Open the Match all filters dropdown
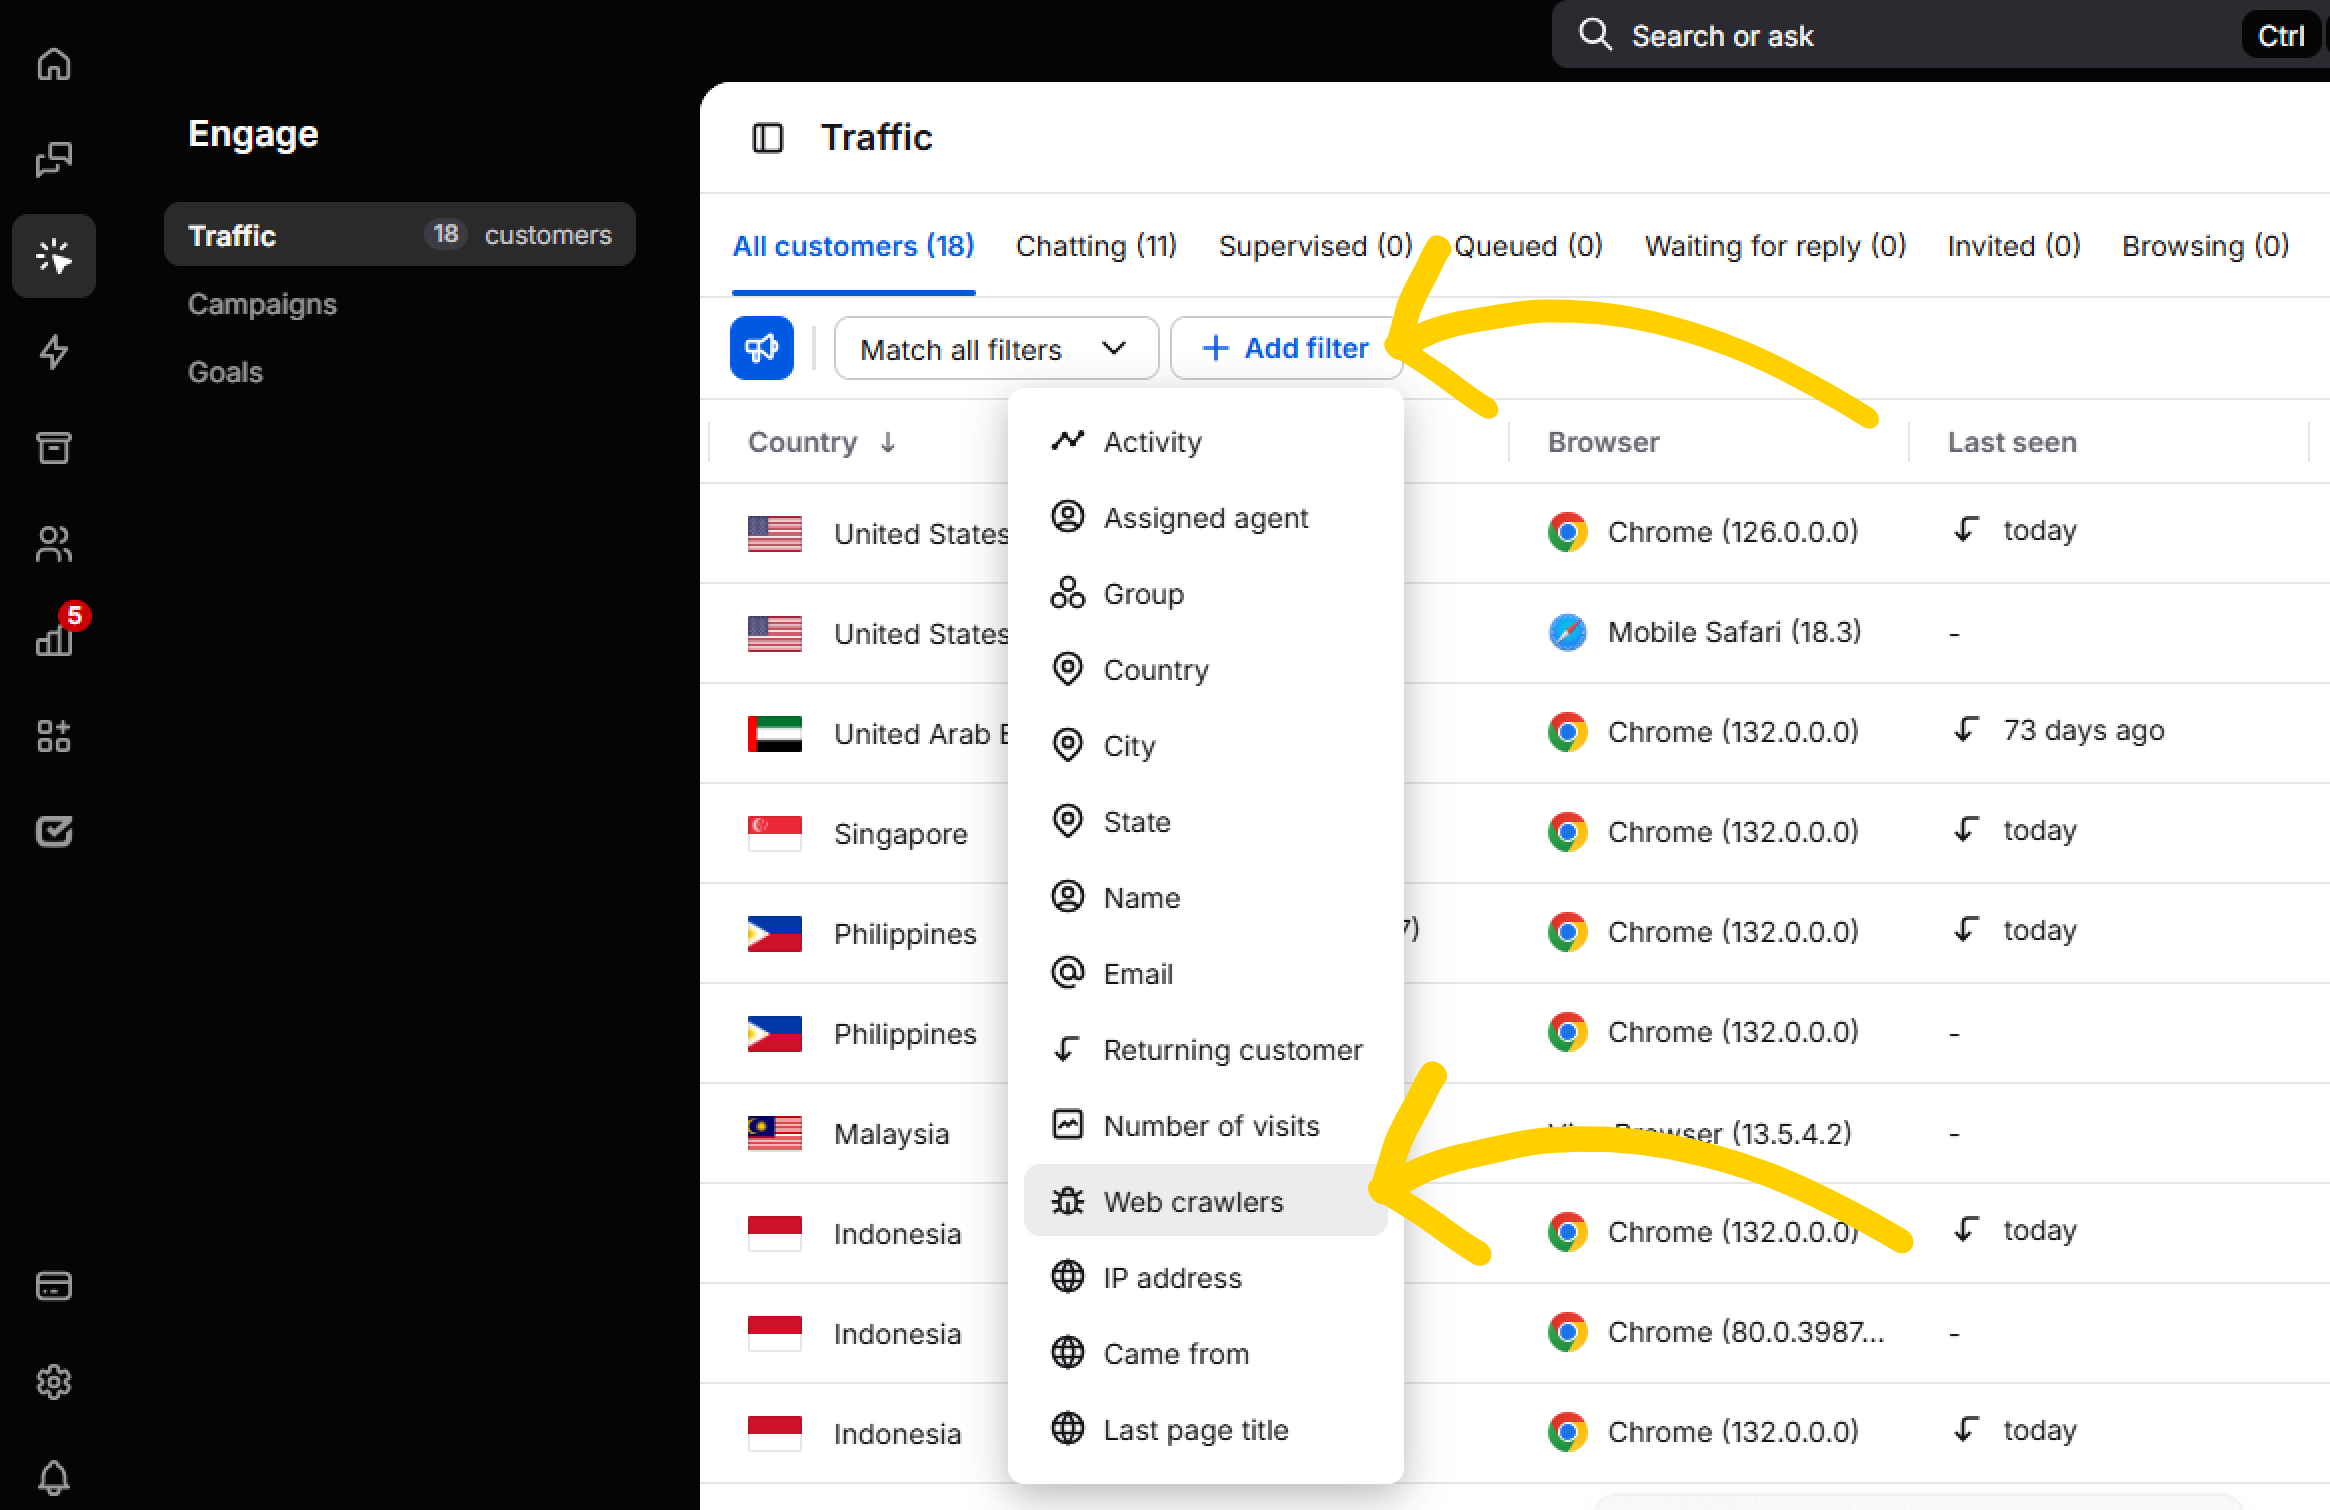Viewport: 2330px width, 1510px height. [x=995, y=348]
